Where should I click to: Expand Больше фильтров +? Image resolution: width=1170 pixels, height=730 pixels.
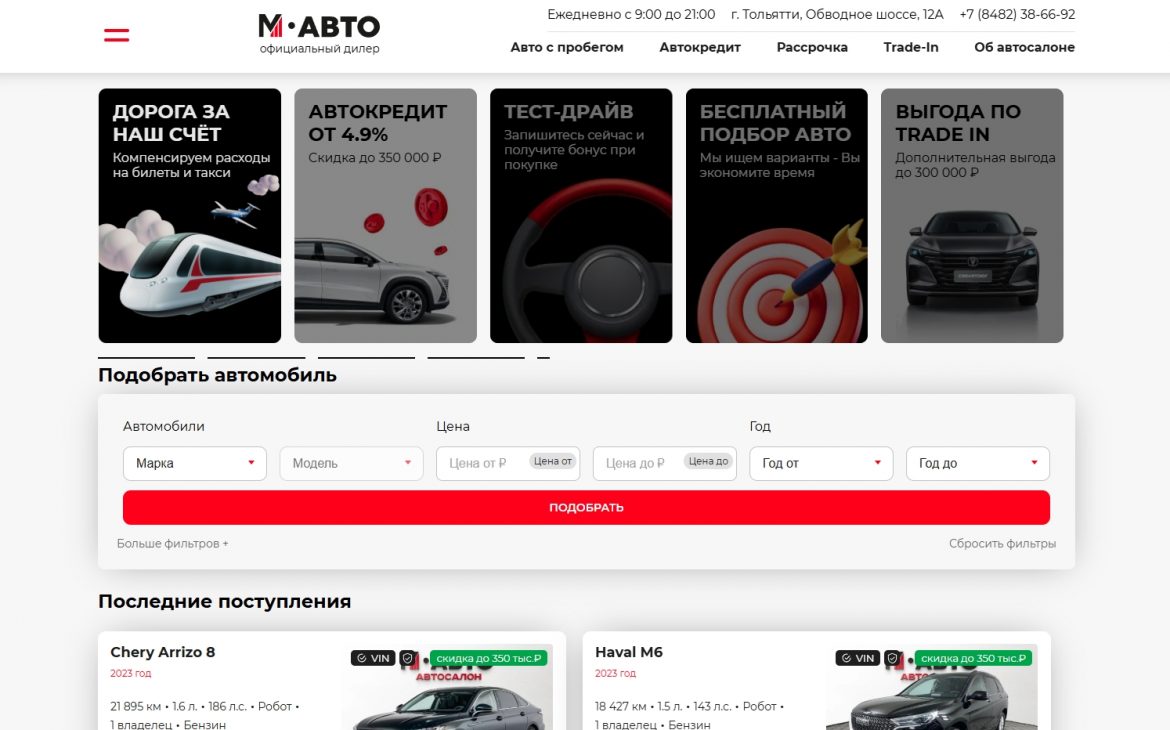point(172,543)
